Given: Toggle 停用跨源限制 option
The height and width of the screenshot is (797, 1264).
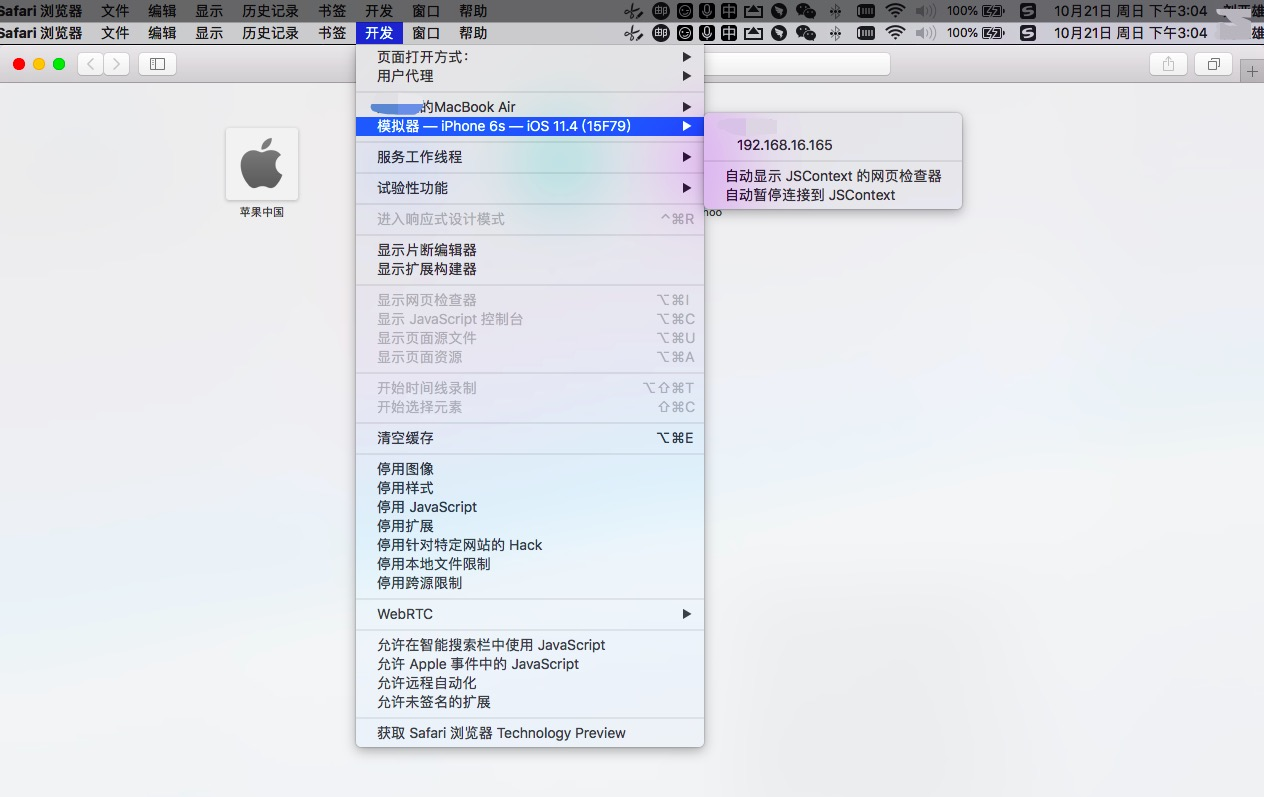Looking at the screenshot, I should coord(530,583).
